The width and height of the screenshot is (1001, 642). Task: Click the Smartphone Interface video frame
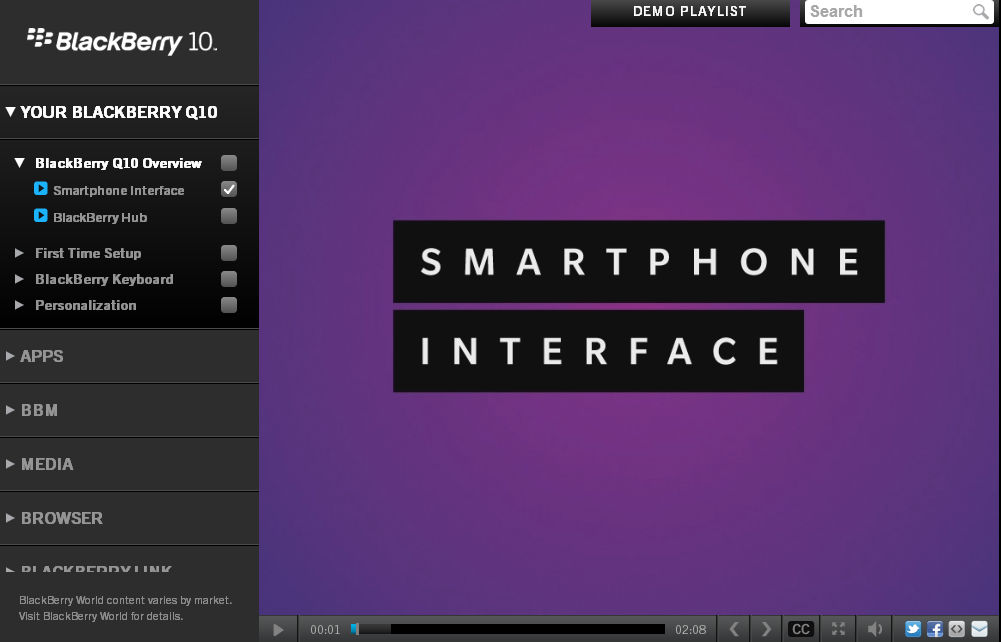629,308
